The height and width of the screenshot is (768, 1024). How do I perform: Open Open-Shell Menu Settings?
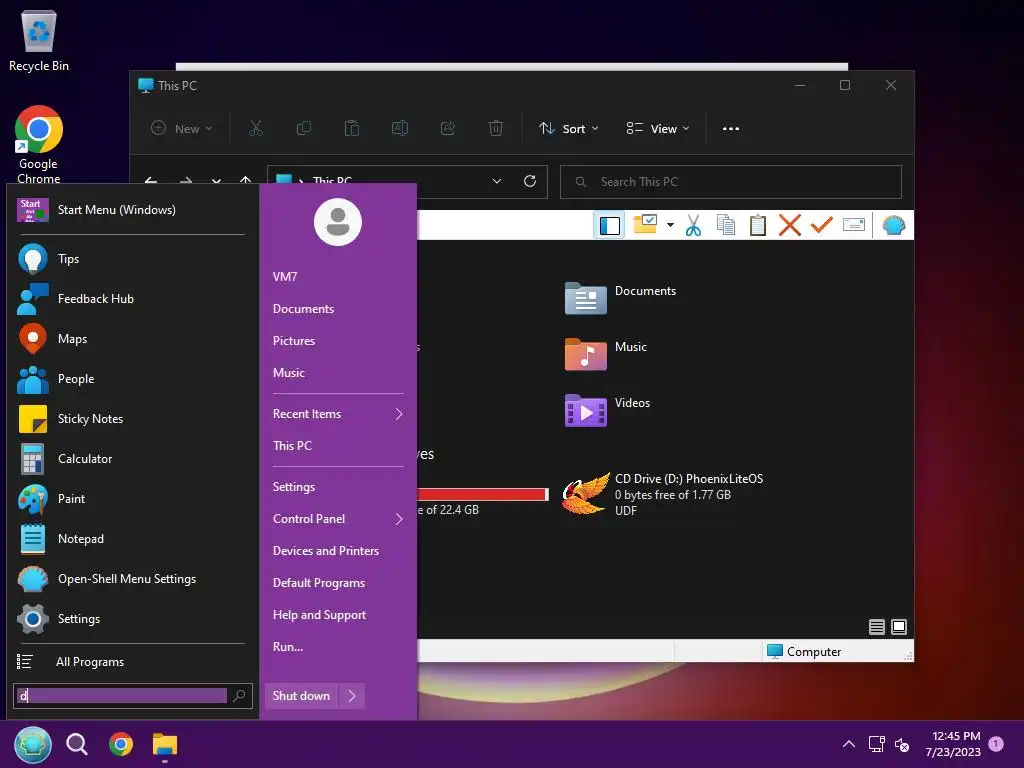(131, 579)
